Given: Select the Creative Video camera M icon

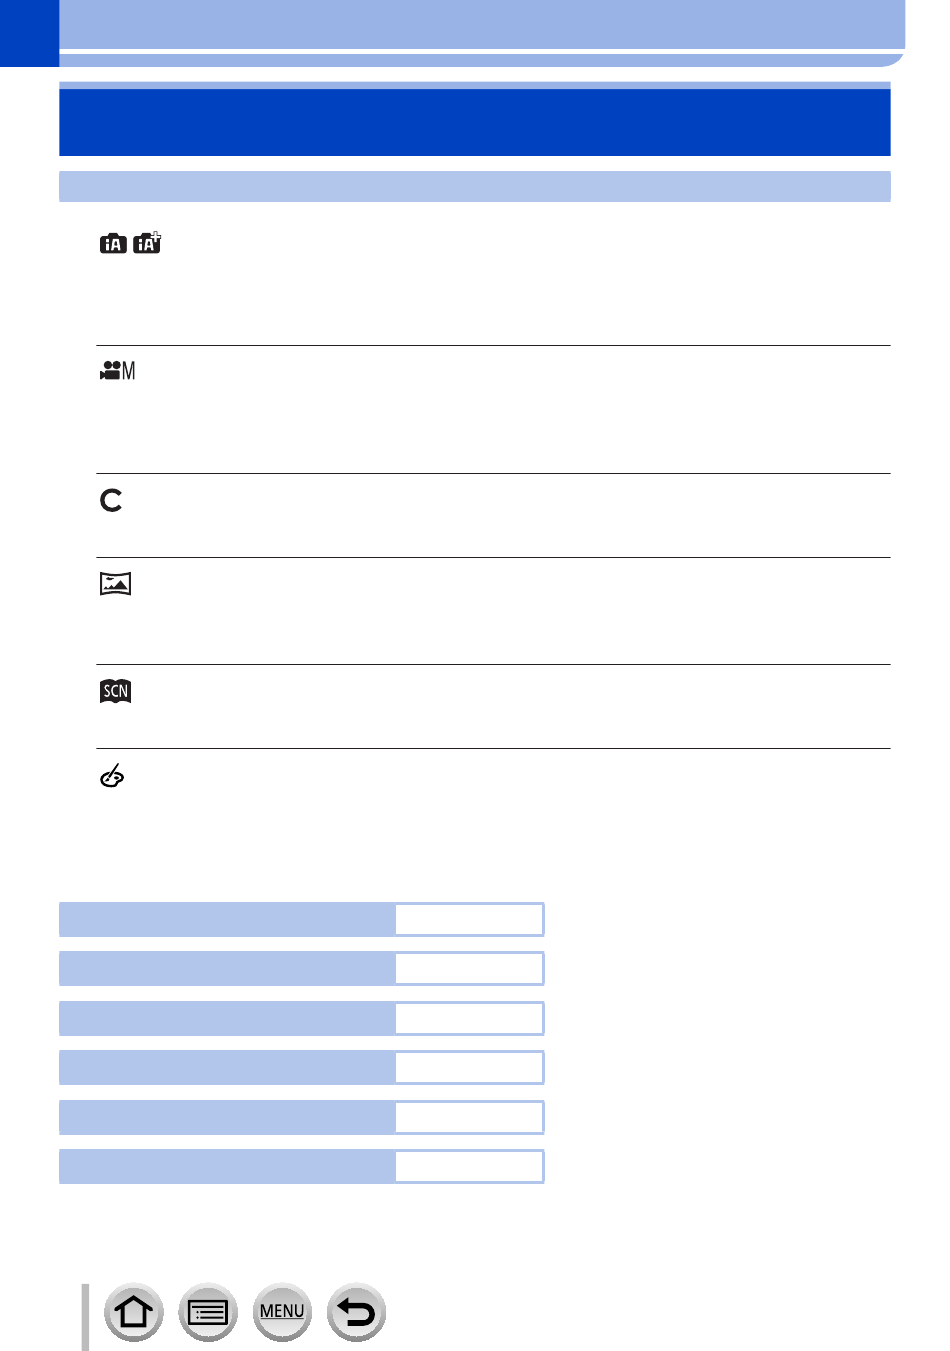Looking at the screenshot, I should tap(117, 370).
